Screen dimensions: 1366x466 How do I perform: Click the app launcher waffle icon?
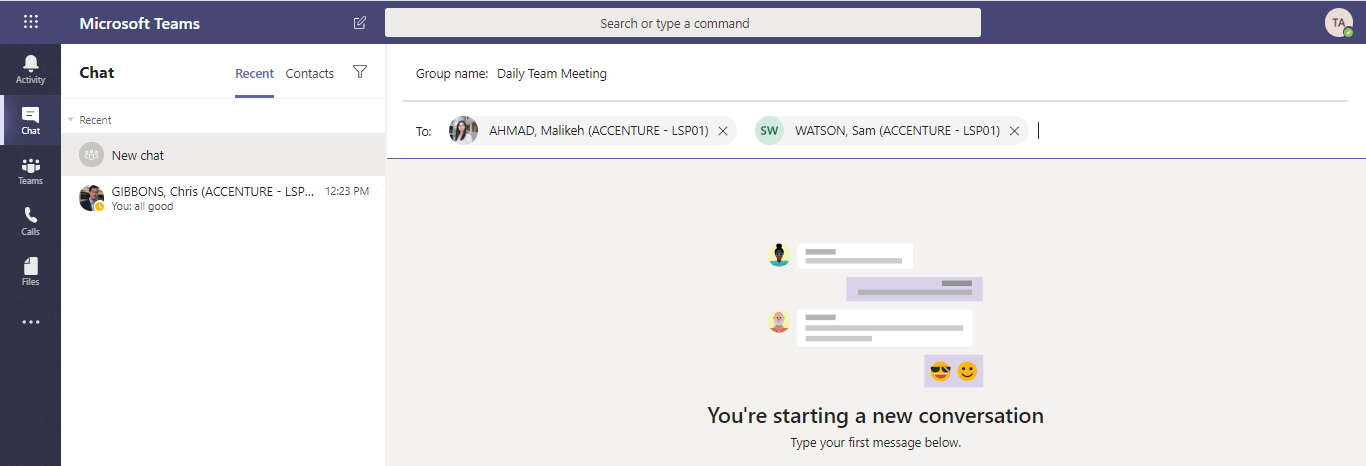click(x=31, y=22)
